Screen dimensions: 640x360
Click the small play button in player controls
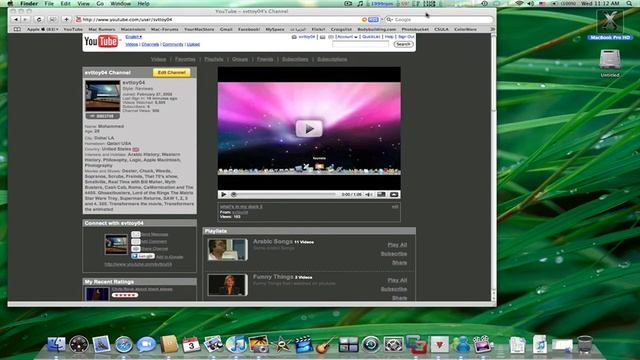(x=223, y=195)
